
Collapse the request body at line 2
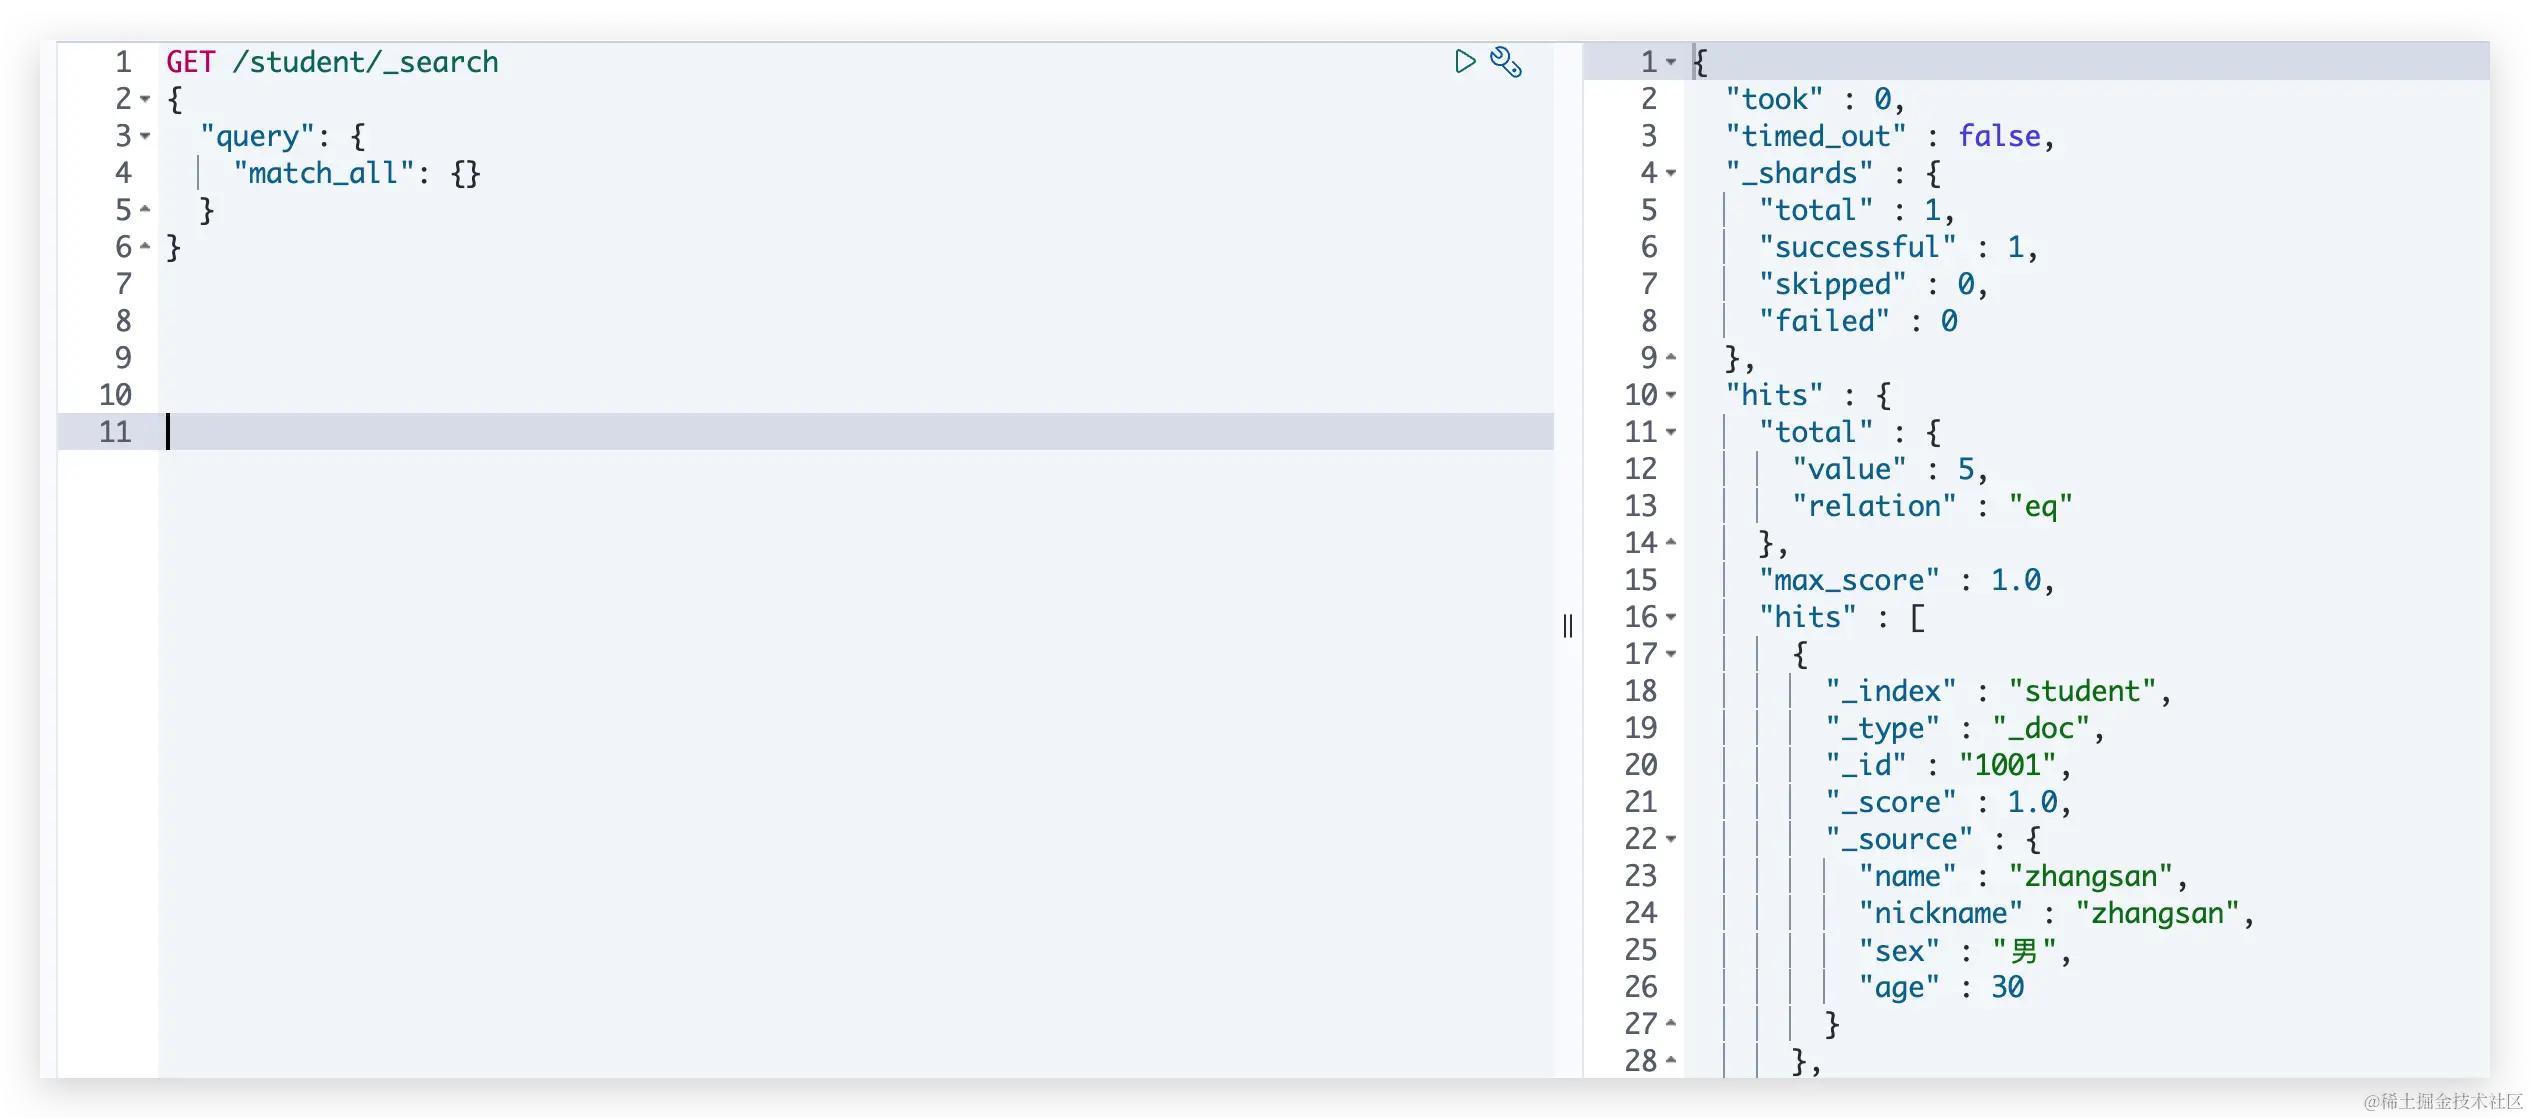(146, 99)
